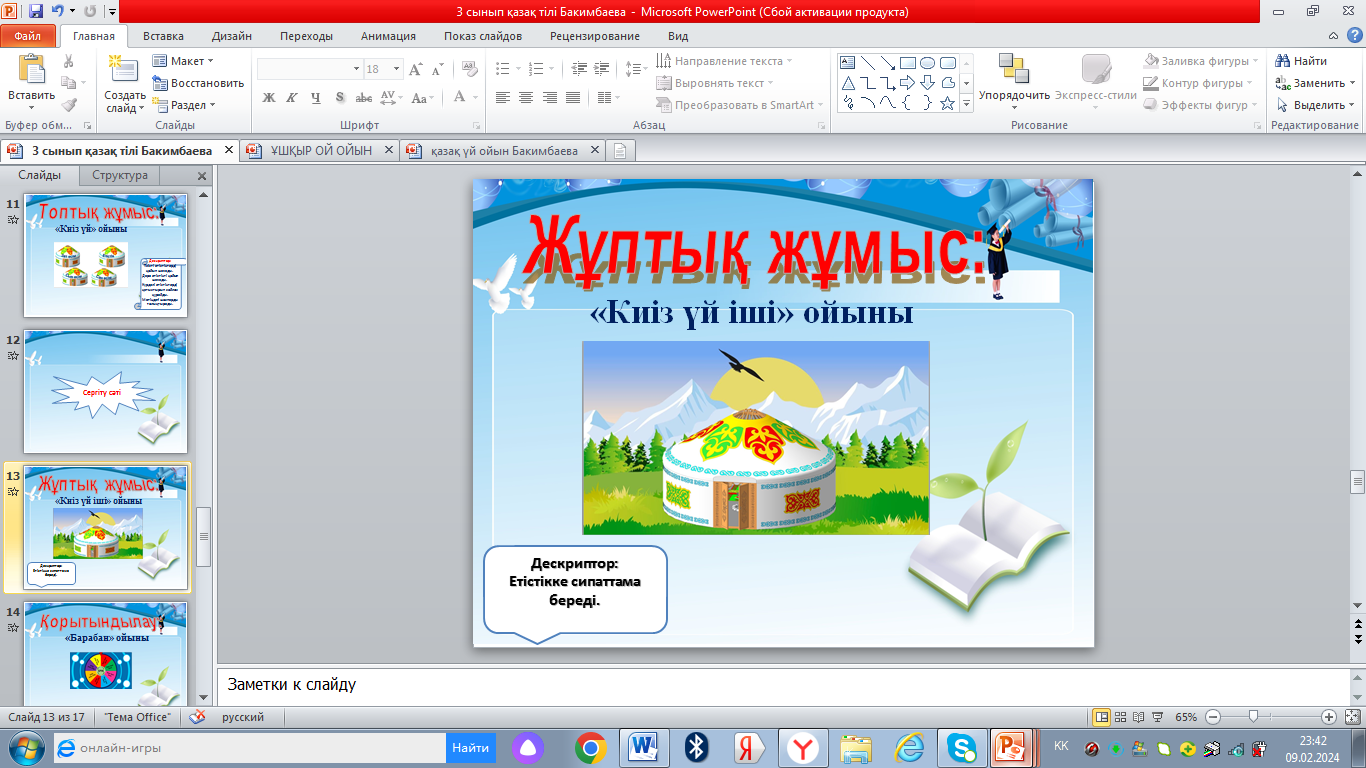Viewport: 1366px width, 768px height.
Task: Toggle italic formatting button К
Action: 292,98
